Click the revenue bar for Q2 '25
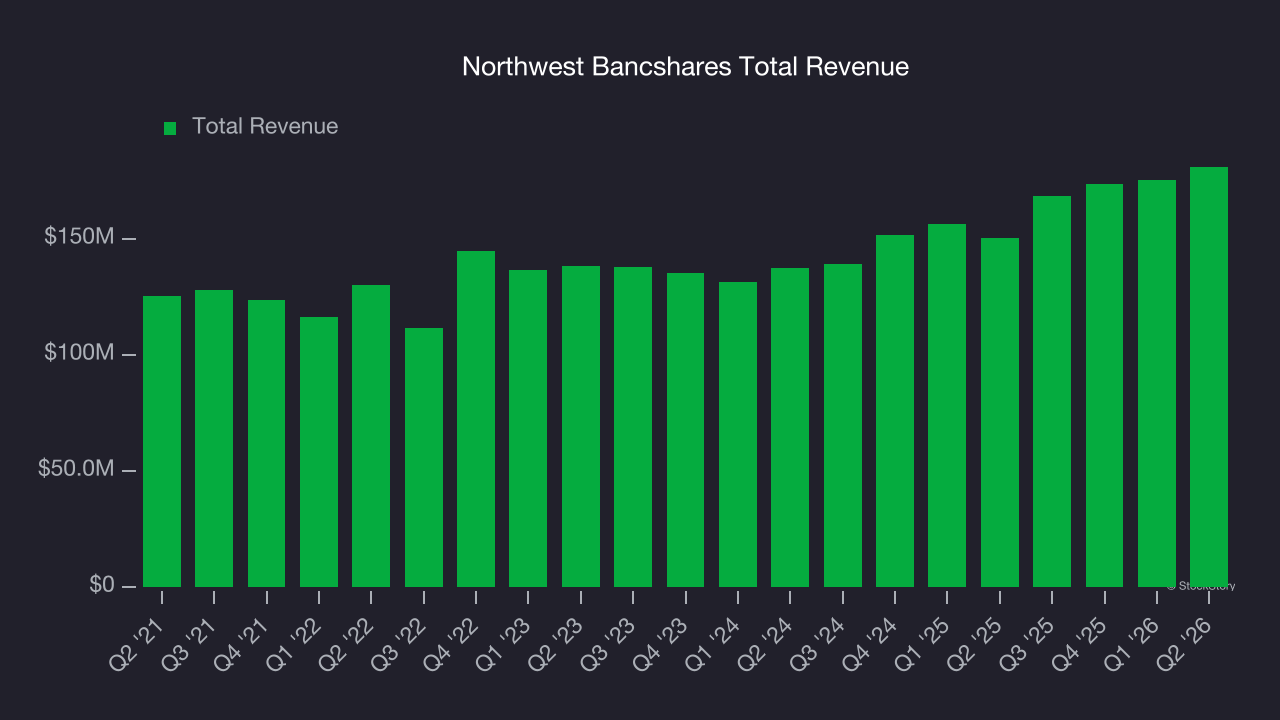1280x720 pixels. point(1000,412)
